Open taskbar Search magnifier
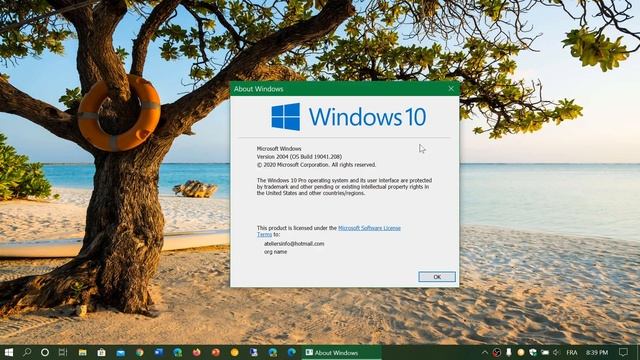The height and width of the screenshot is (360, 640). [x=27, y=352]
